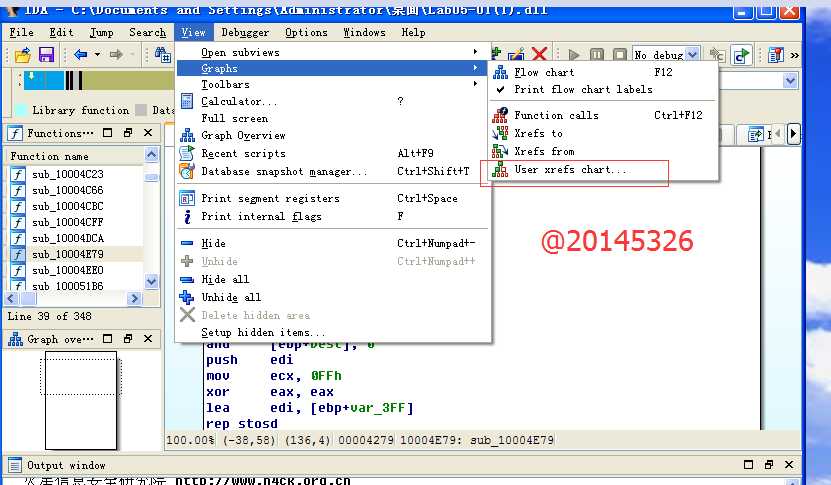
Task: Click the graph overview thumbnail
Action: 81,401
